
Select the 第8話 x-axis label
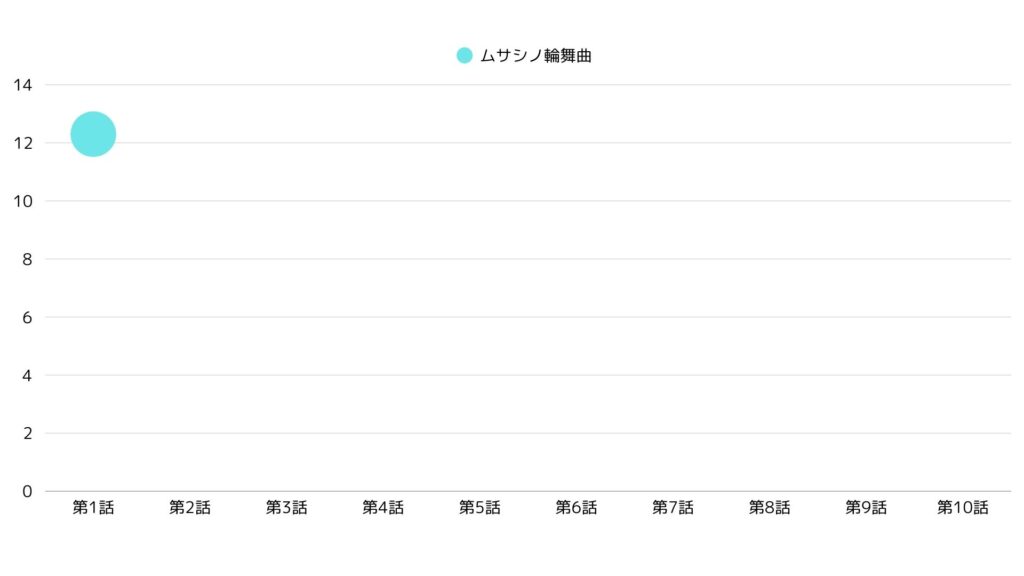tap(770, 507)
